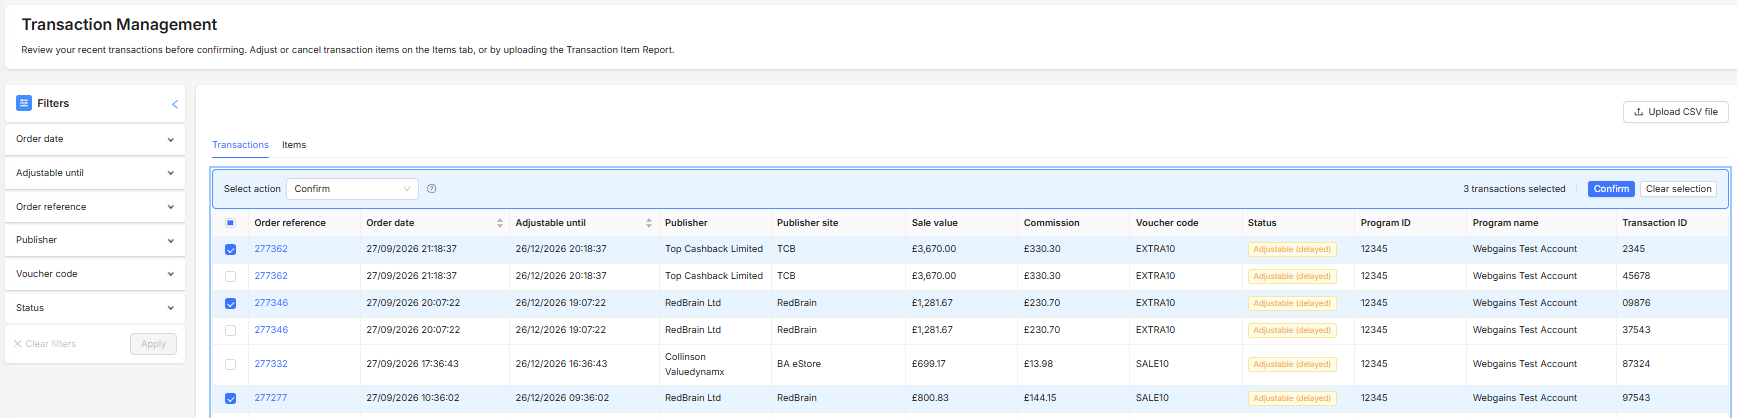Expand the Adjustable until filter
The width and height of the screenshot is (1737, 418).
point(95,173)
